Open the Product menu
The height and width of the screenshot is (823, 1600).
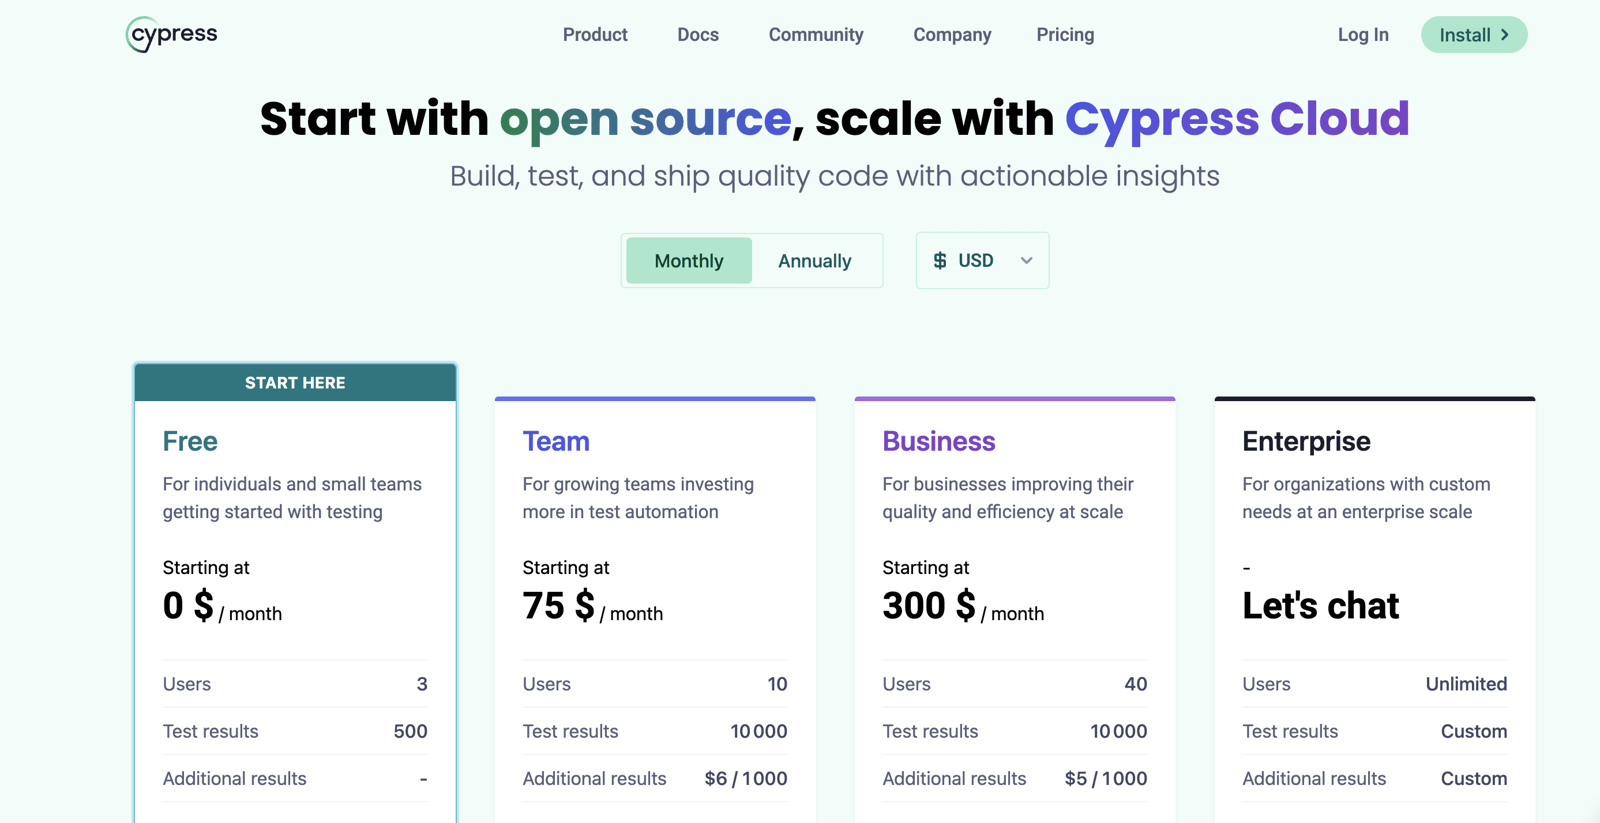(x=595, y=35)
